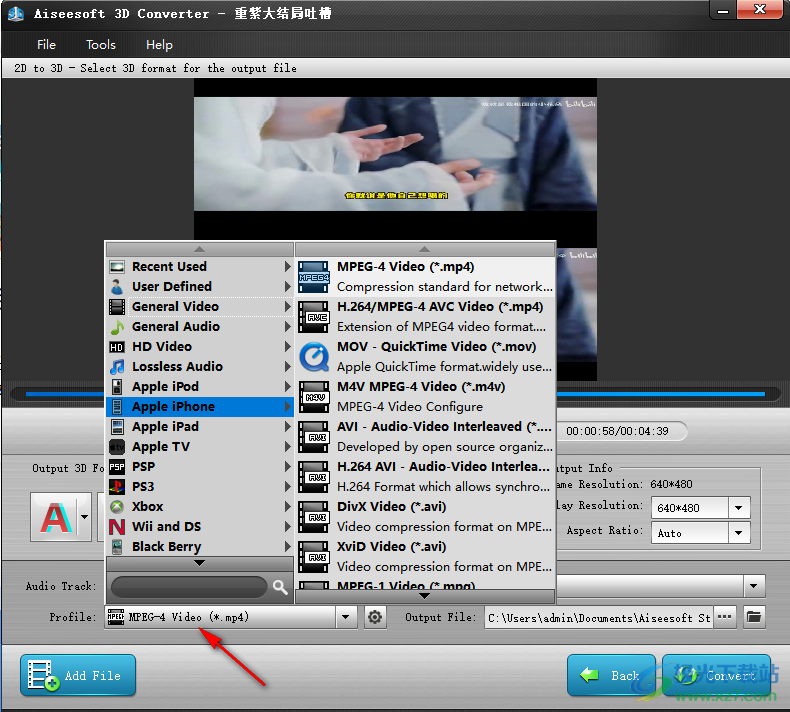Click the MPEG4 format icon in the list
The image size is (790, 712).
[313, 277]
